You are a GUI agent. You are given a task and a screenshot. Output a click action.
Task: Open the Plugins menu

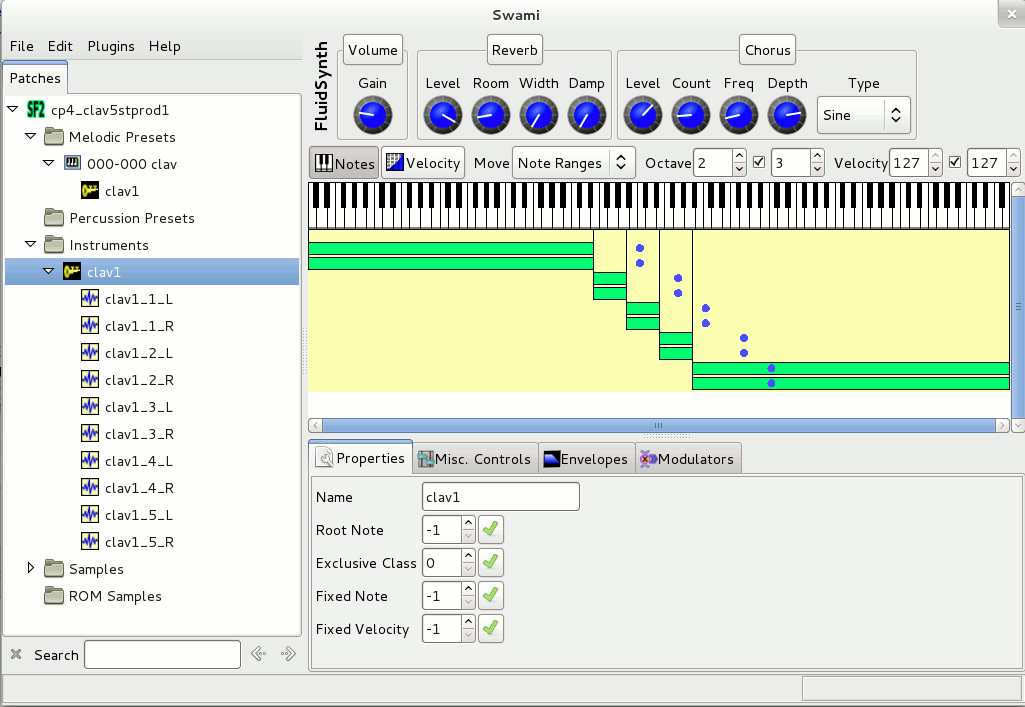[111, 46]
